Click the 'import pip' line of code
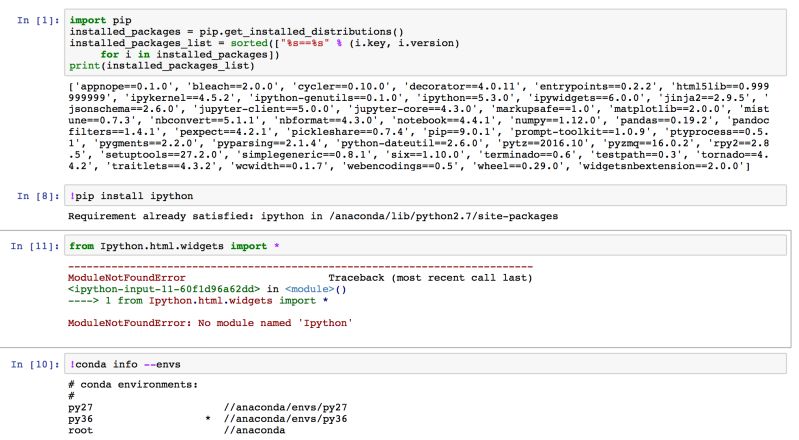799x440 pixels. coord(100,20)
